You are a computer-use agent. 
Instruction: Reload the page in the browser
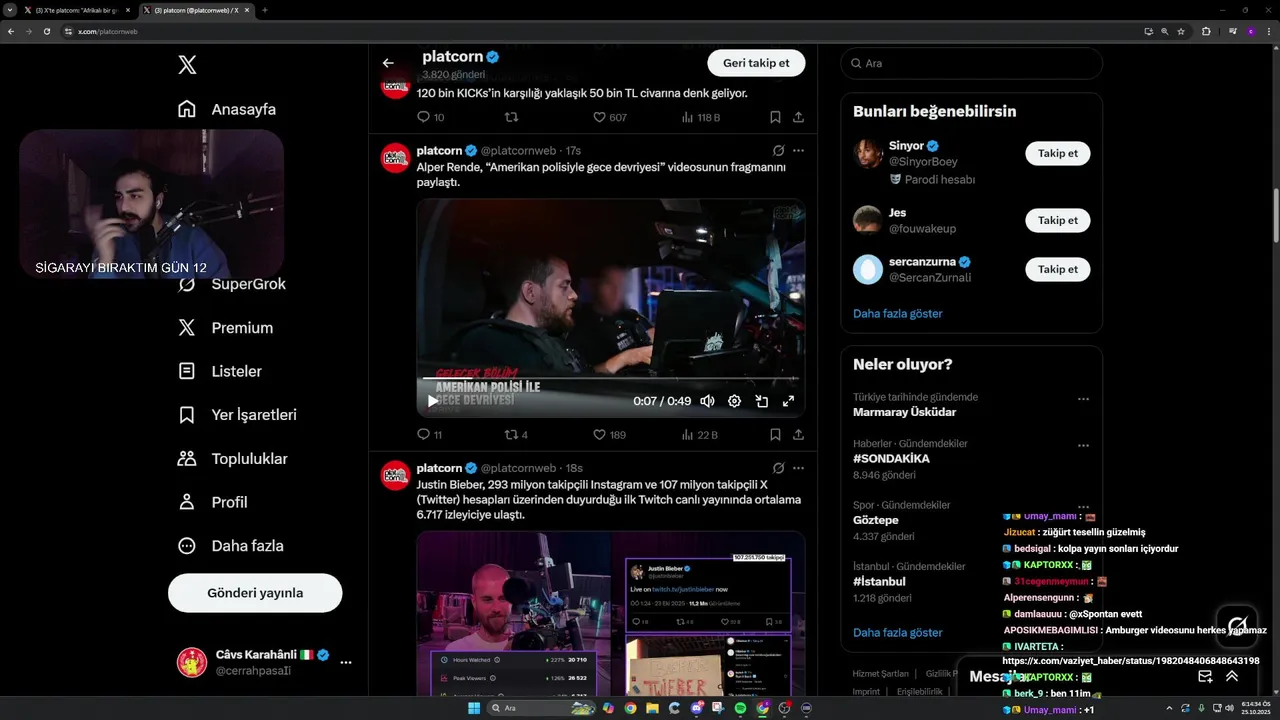(x=46, y=31)
